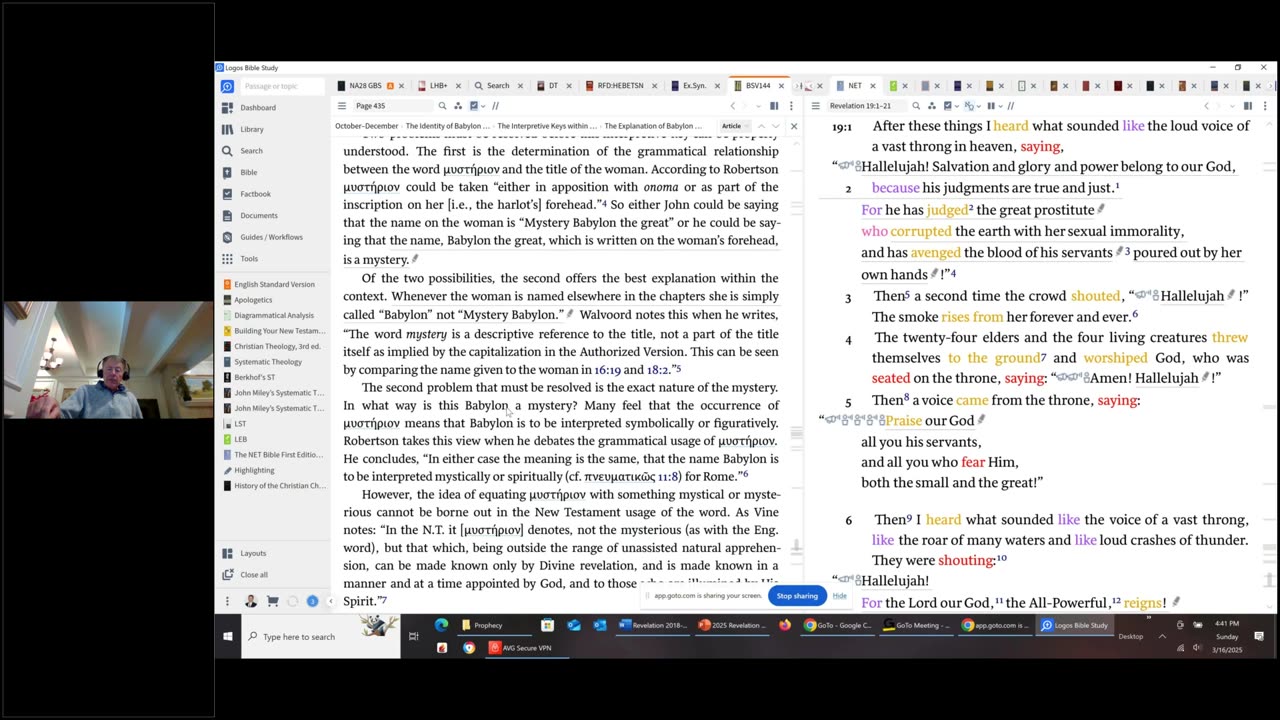Open Layouts in sidebar

(252, 553)
